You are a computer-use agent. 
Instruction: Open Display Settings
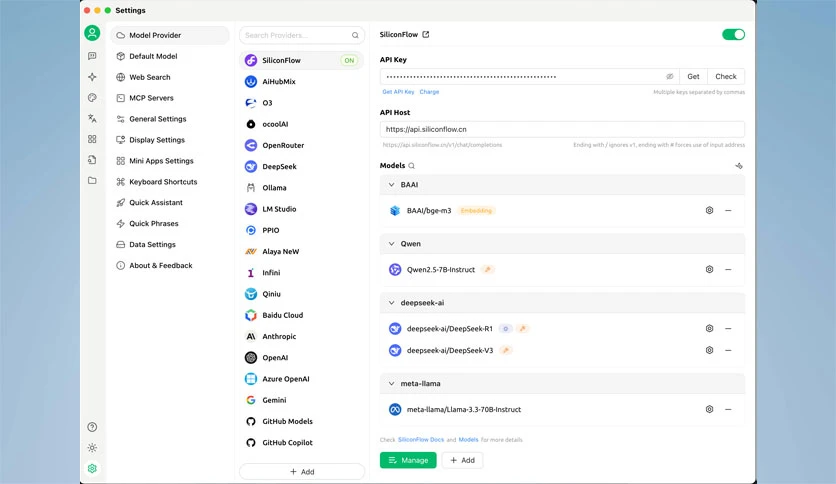pyautogui.click(x=170, y=140)
